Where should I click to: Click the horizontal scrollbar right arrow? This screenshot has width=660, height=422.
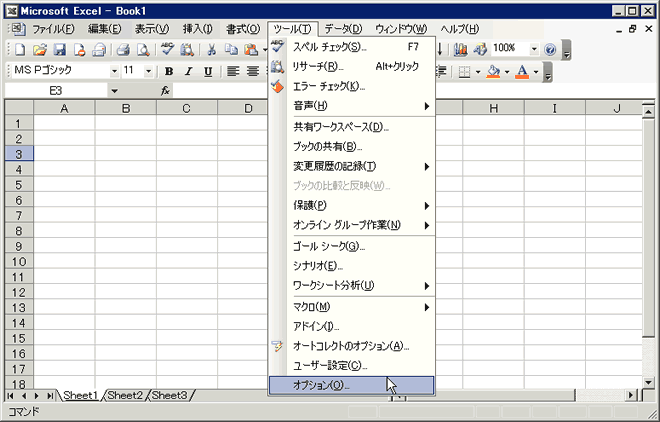(x=631, y=395)
